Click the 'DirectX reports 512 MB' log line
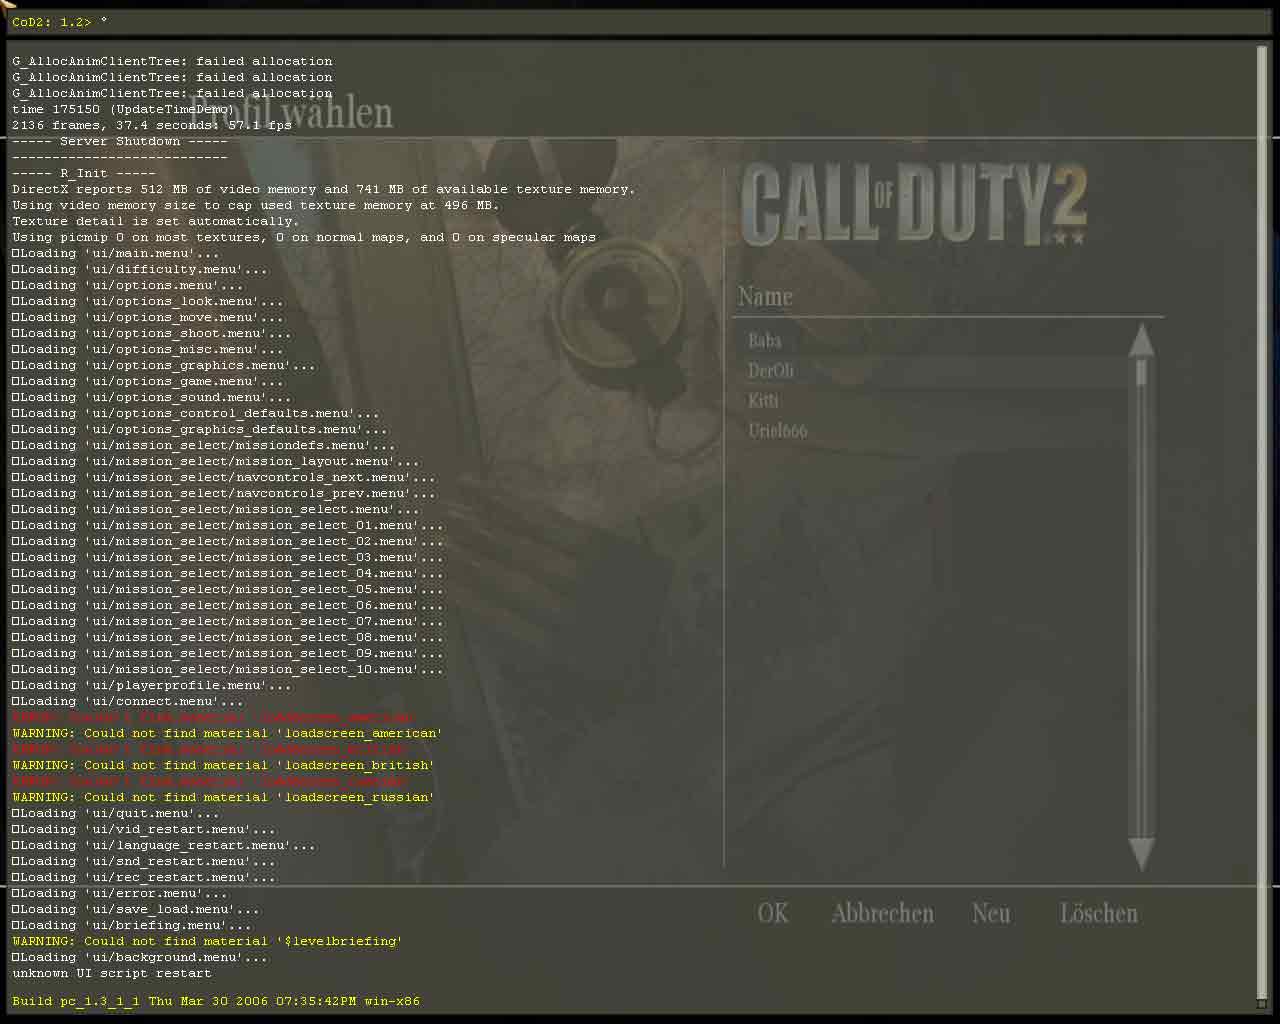Image resolution: width=1280 pixels, height=1024 pixels. [324, 189]
